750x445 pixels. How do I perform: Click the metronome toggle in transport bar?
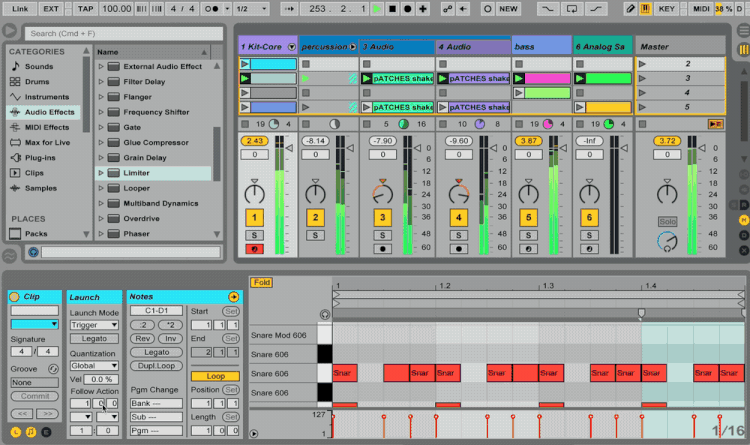[214, 8]
